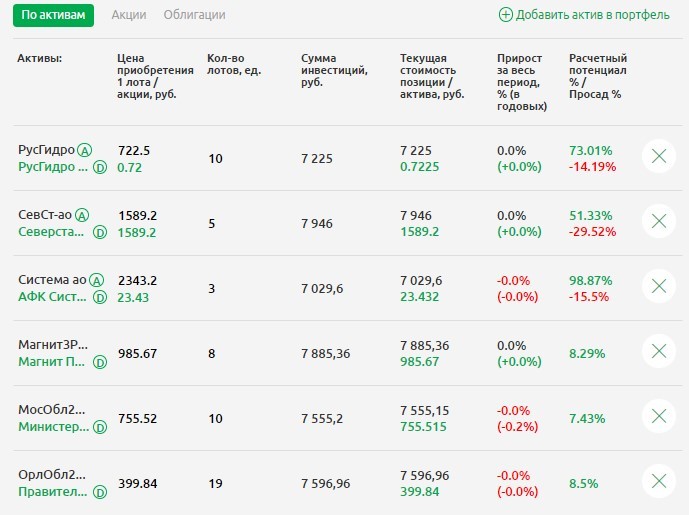This screenshot has height=515, width=689.
Task: Click the D badge under РусГидро
Action: 100,167
